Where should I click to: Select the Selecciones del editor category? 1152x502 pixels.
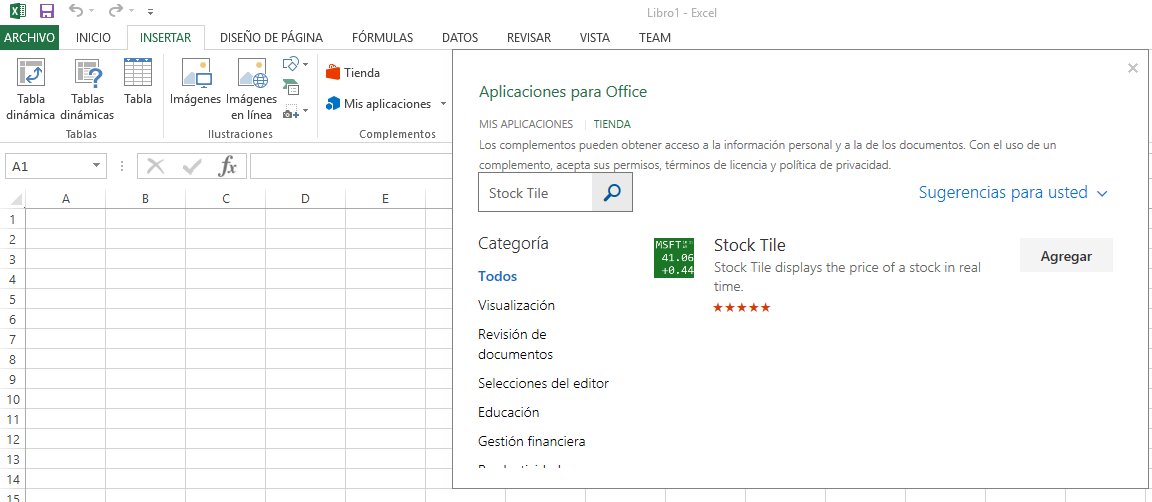click(543, 383)
